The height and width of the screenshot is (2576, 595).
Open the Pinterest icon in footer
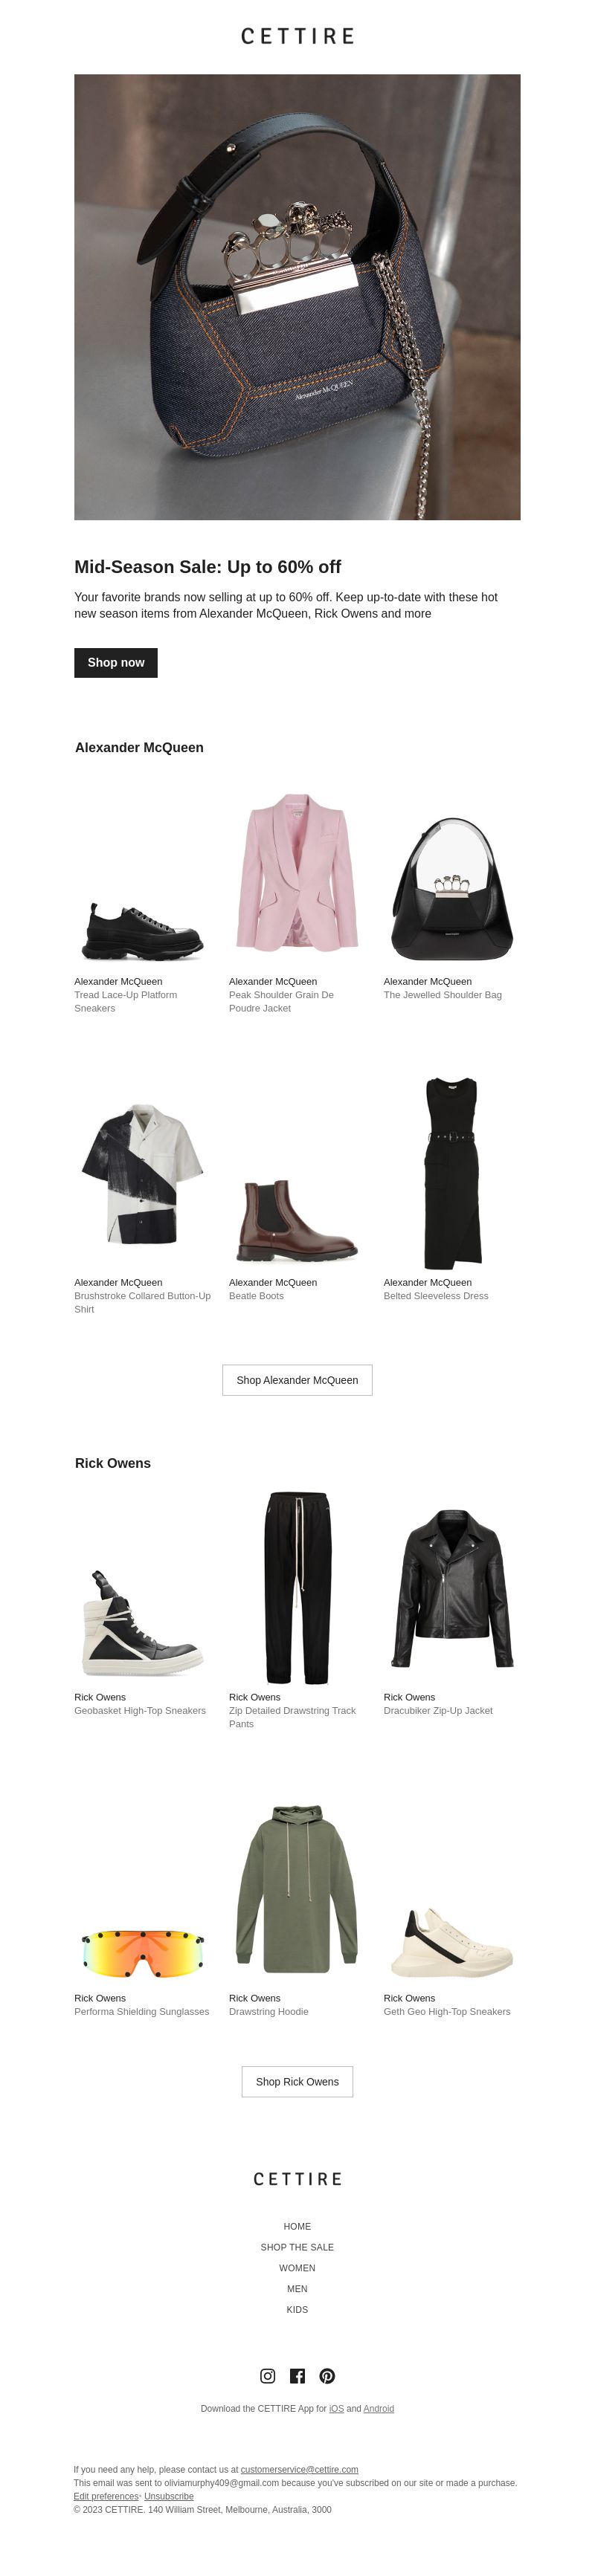327,2375
